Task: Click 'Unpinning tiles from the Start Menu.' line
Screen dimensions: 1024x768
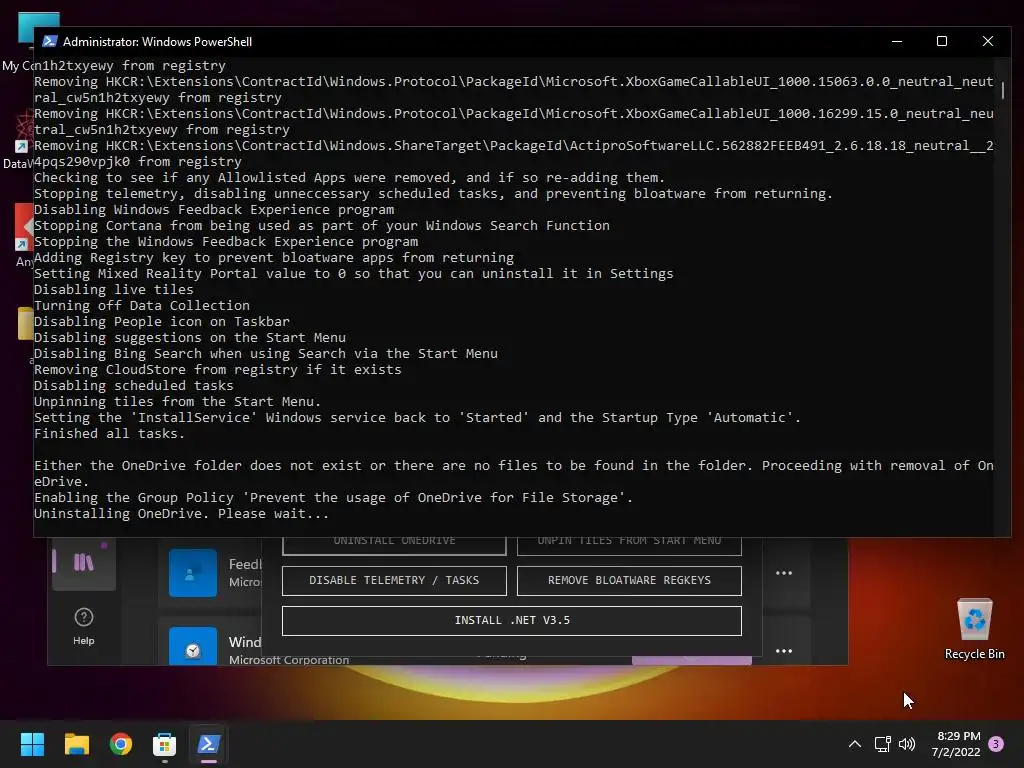Action: click(x=177, y=402)
